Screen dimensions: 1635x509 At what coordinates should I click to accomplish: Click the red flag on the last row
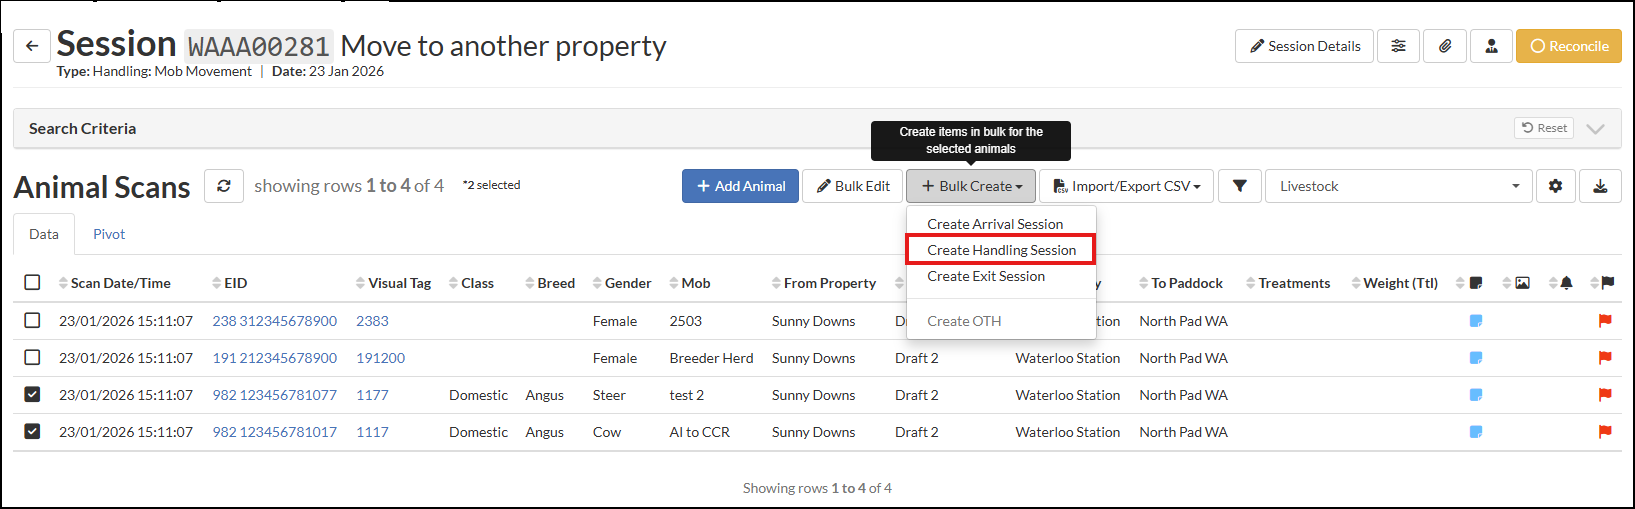click(1605, 432)
